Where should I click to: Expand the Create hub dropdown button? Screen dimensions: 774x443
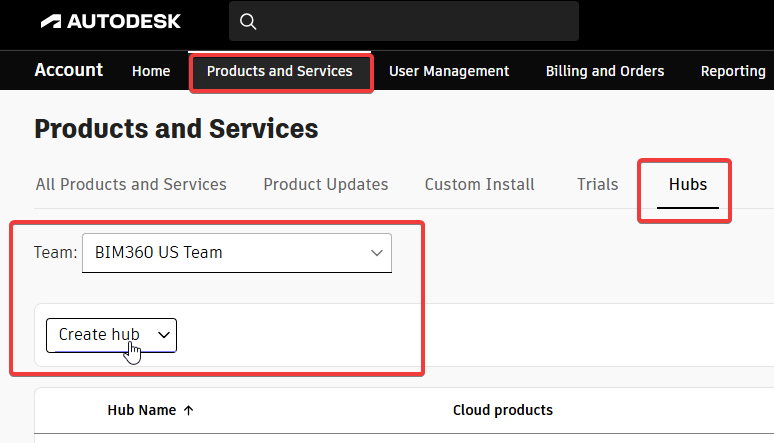112,335
